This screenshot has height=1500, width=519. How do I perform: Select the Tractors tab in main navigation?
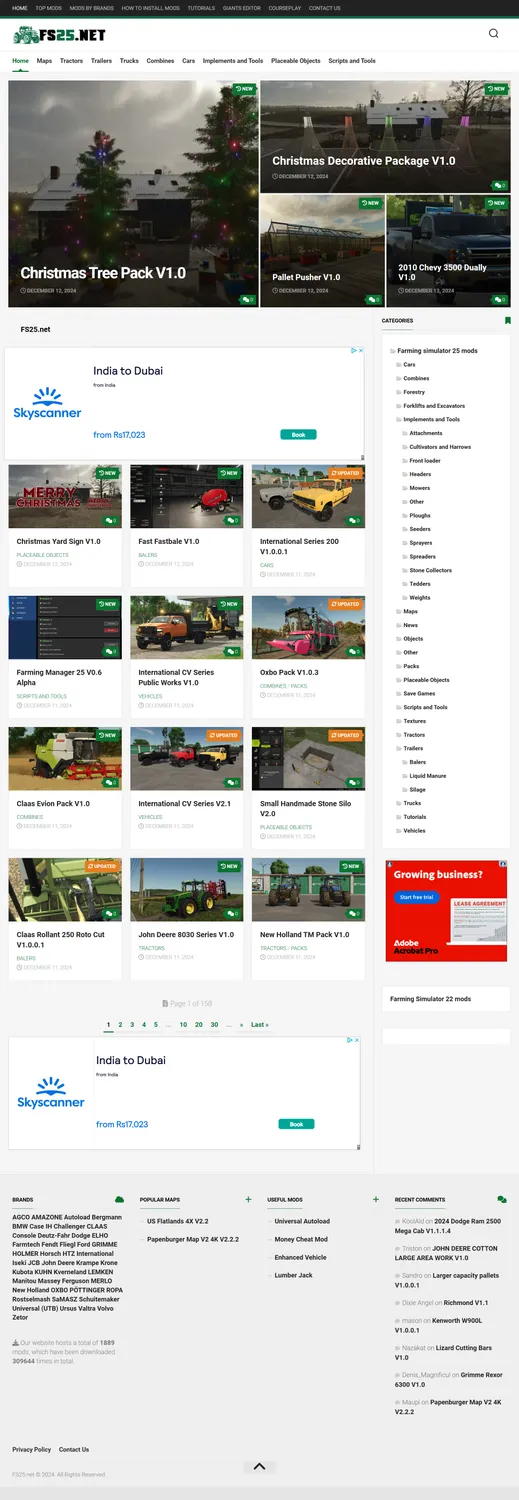(71, 61)
